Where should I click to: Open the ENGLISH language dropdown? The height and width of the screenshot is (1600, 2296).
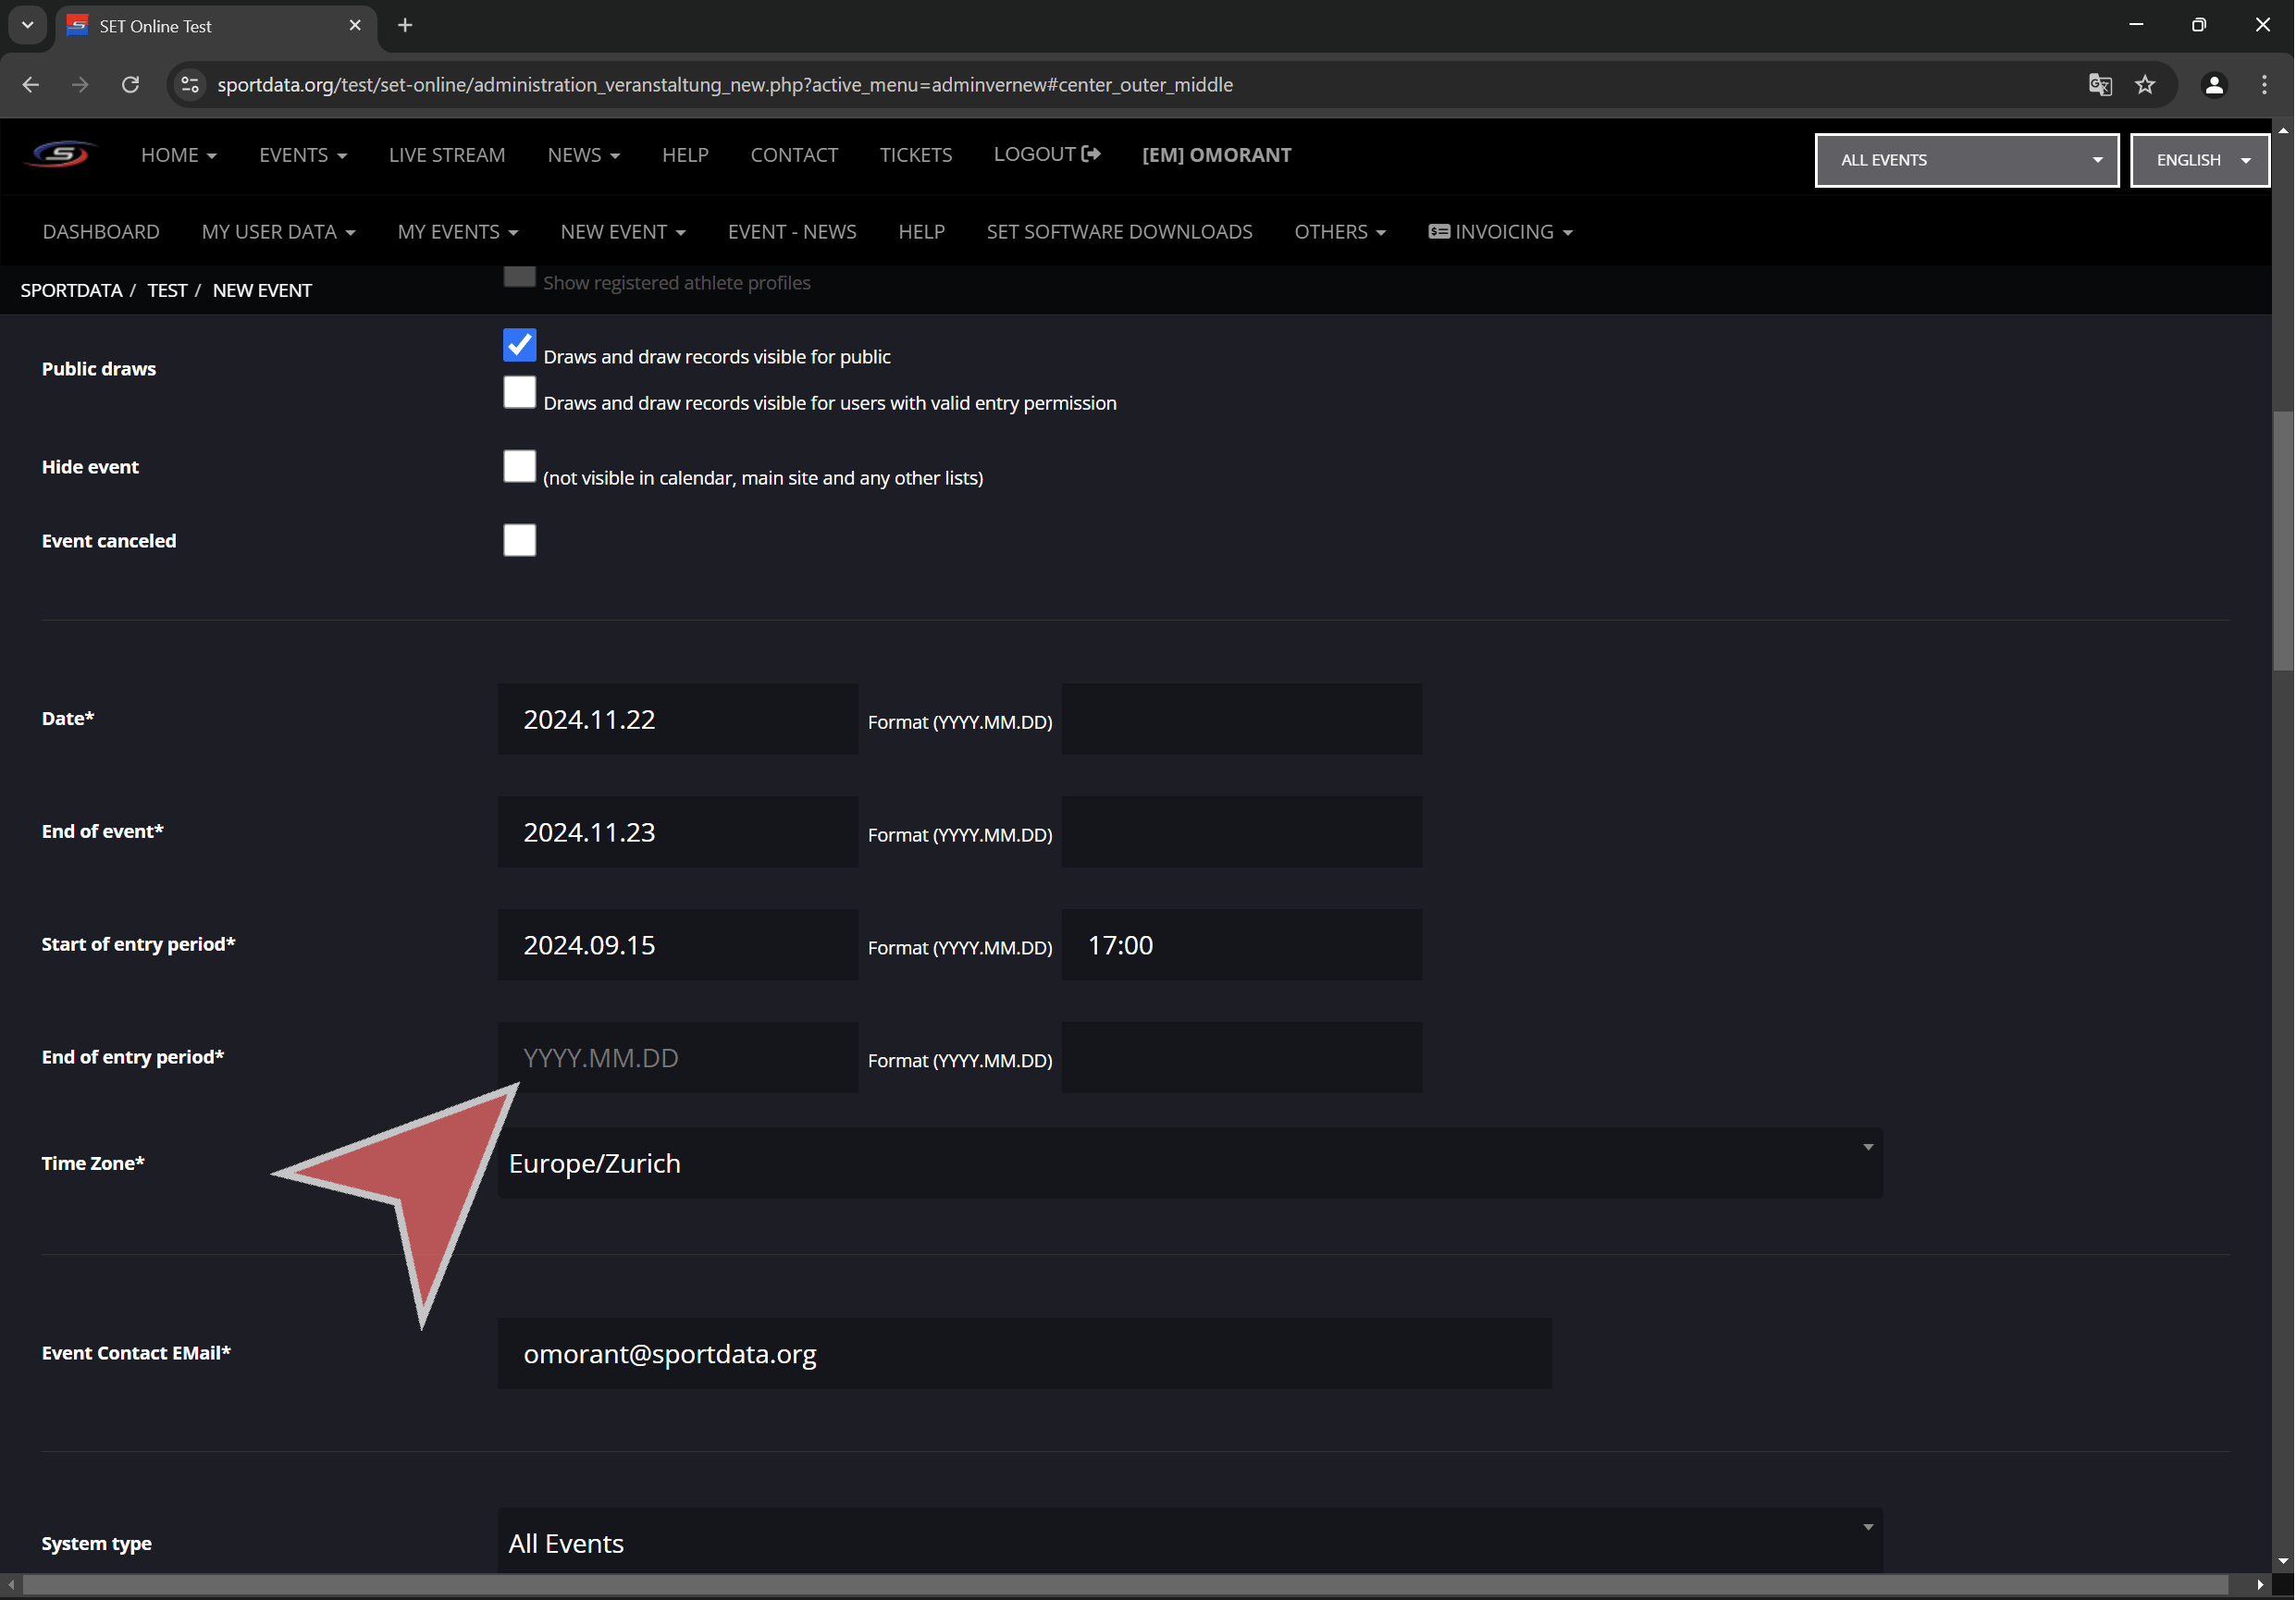click(2198, 160)
